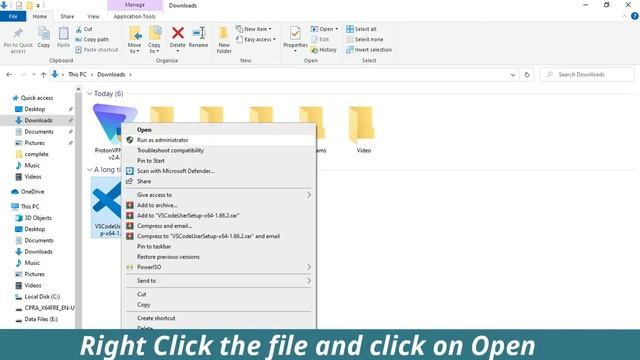Choose Scan with Microsoft Defender
Viewport: 640px width, 360px height.
click(220, 171)
